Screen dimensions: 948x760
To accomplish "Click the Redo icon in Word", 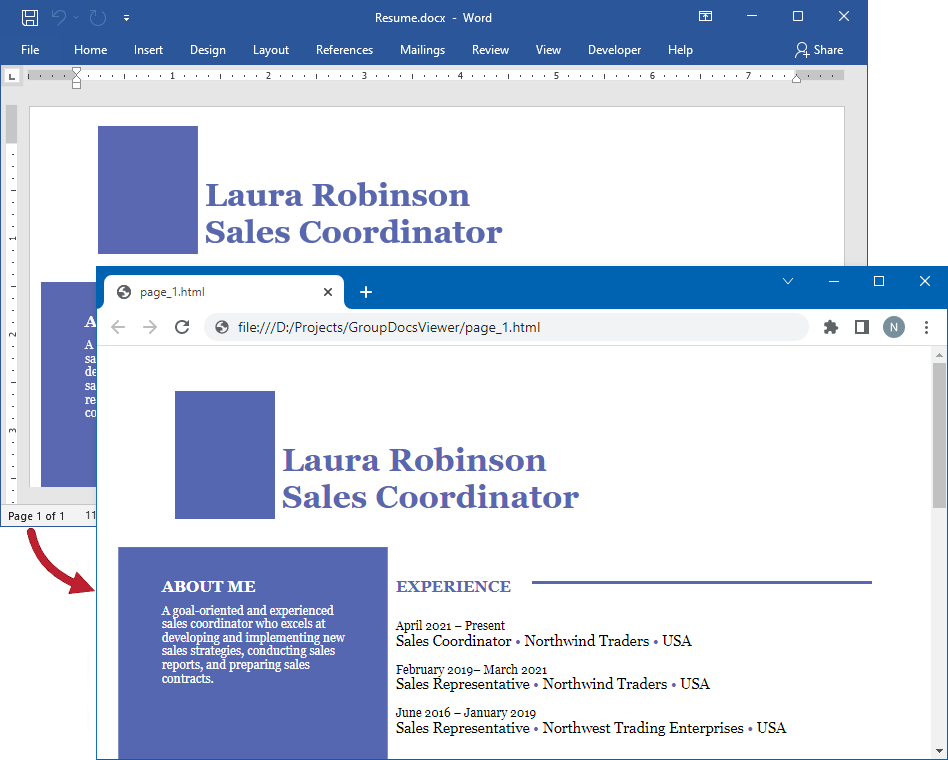I will tap(98, 18).
